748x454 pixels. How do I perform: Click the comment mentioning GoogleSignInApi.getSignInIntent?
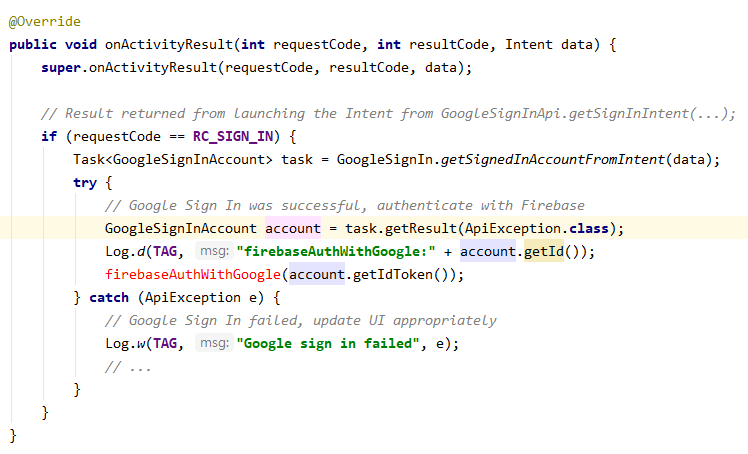(x=388, y=114)
